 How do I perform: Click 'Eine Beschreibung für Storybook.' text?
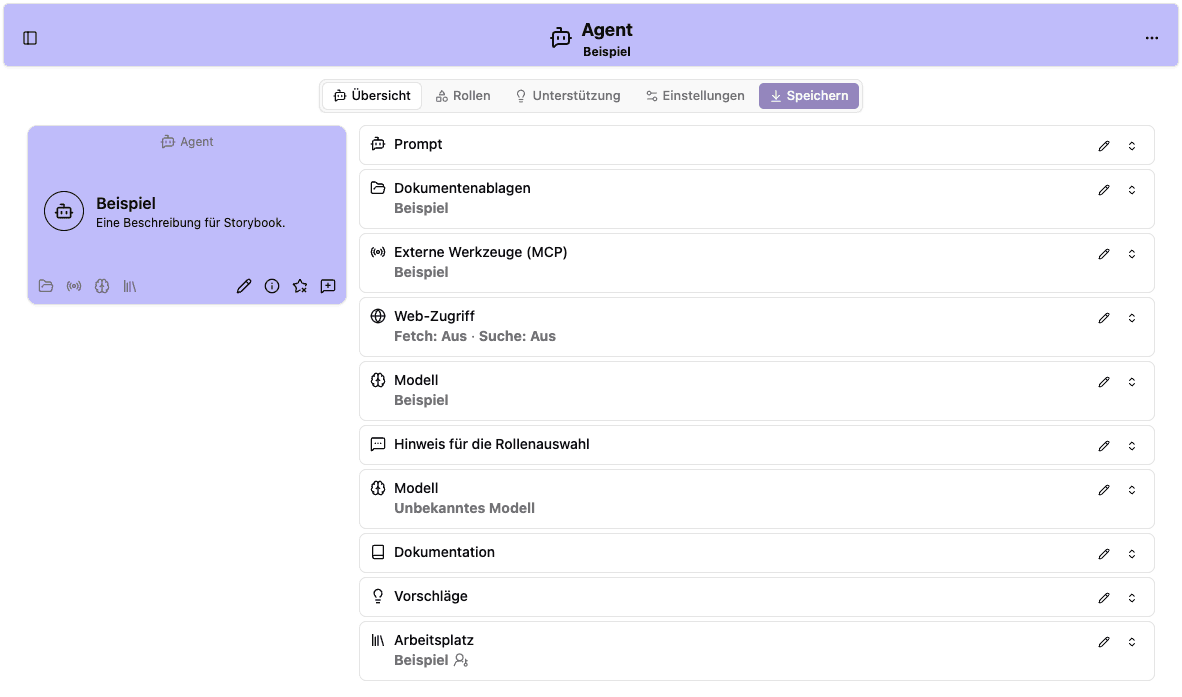click(x=191, y=223)
